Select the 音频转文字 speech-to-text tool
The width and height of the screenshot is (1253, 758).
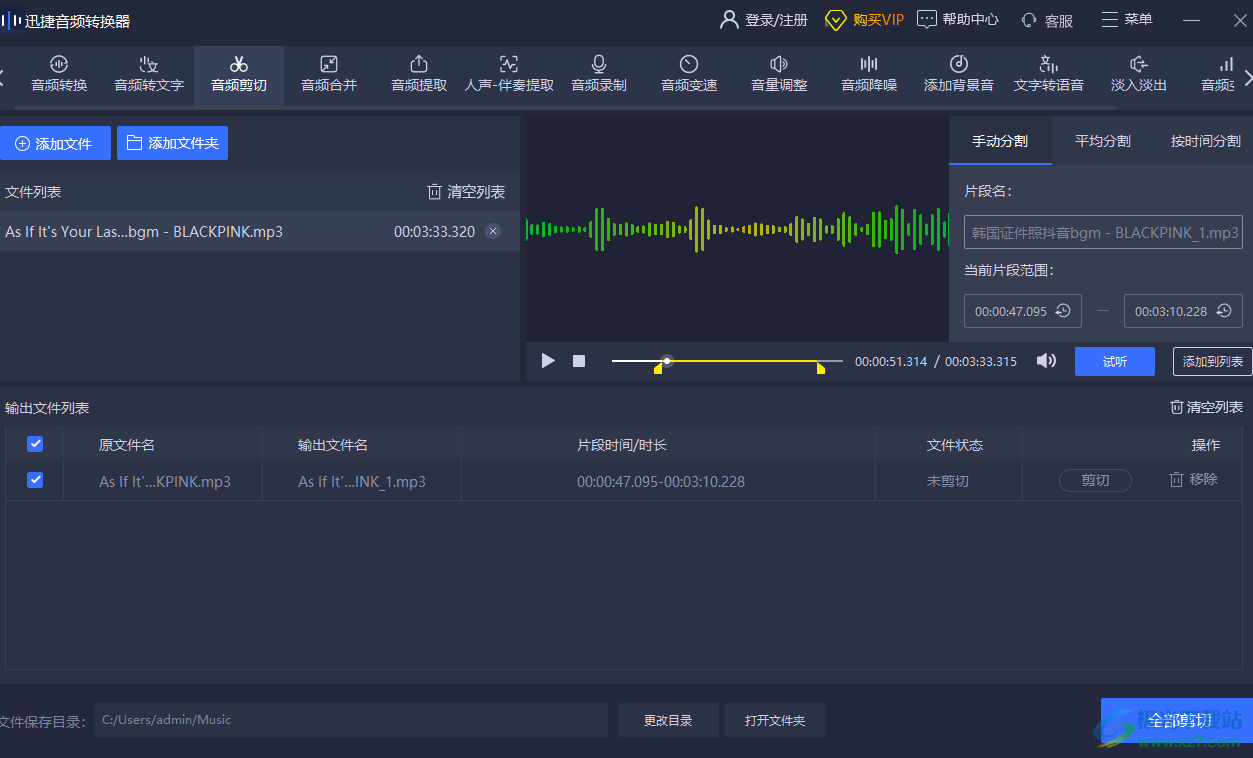coord(149,74)
